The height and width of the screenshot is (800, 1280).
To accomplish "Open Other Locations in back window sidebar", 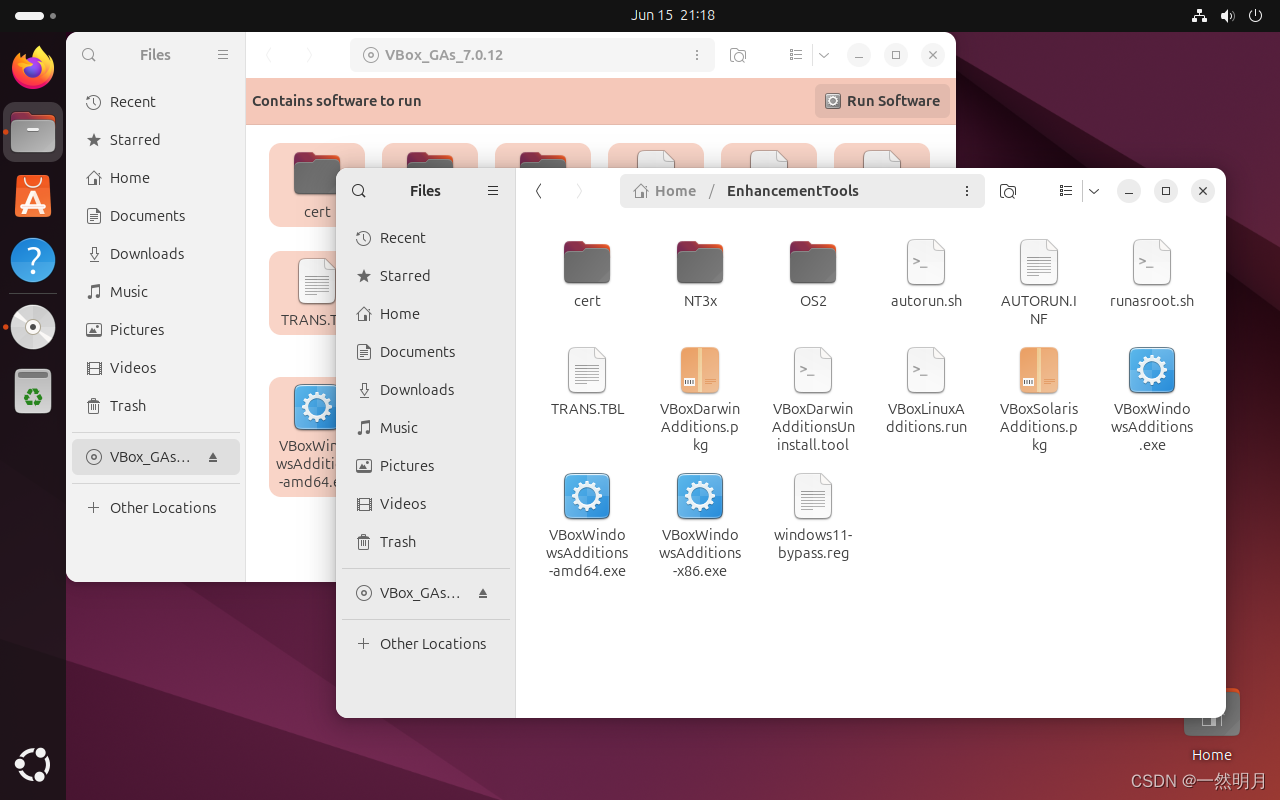I will [x=156, y=508].
